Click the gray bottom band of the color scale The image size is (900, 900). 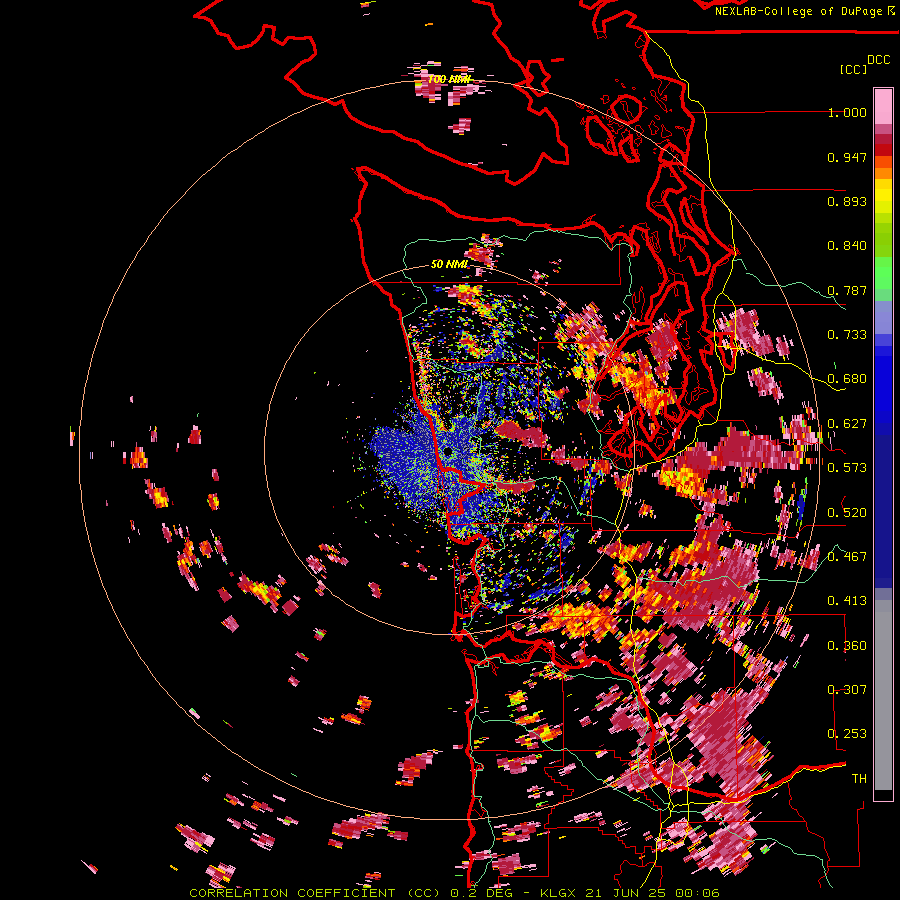pos(883,695)
